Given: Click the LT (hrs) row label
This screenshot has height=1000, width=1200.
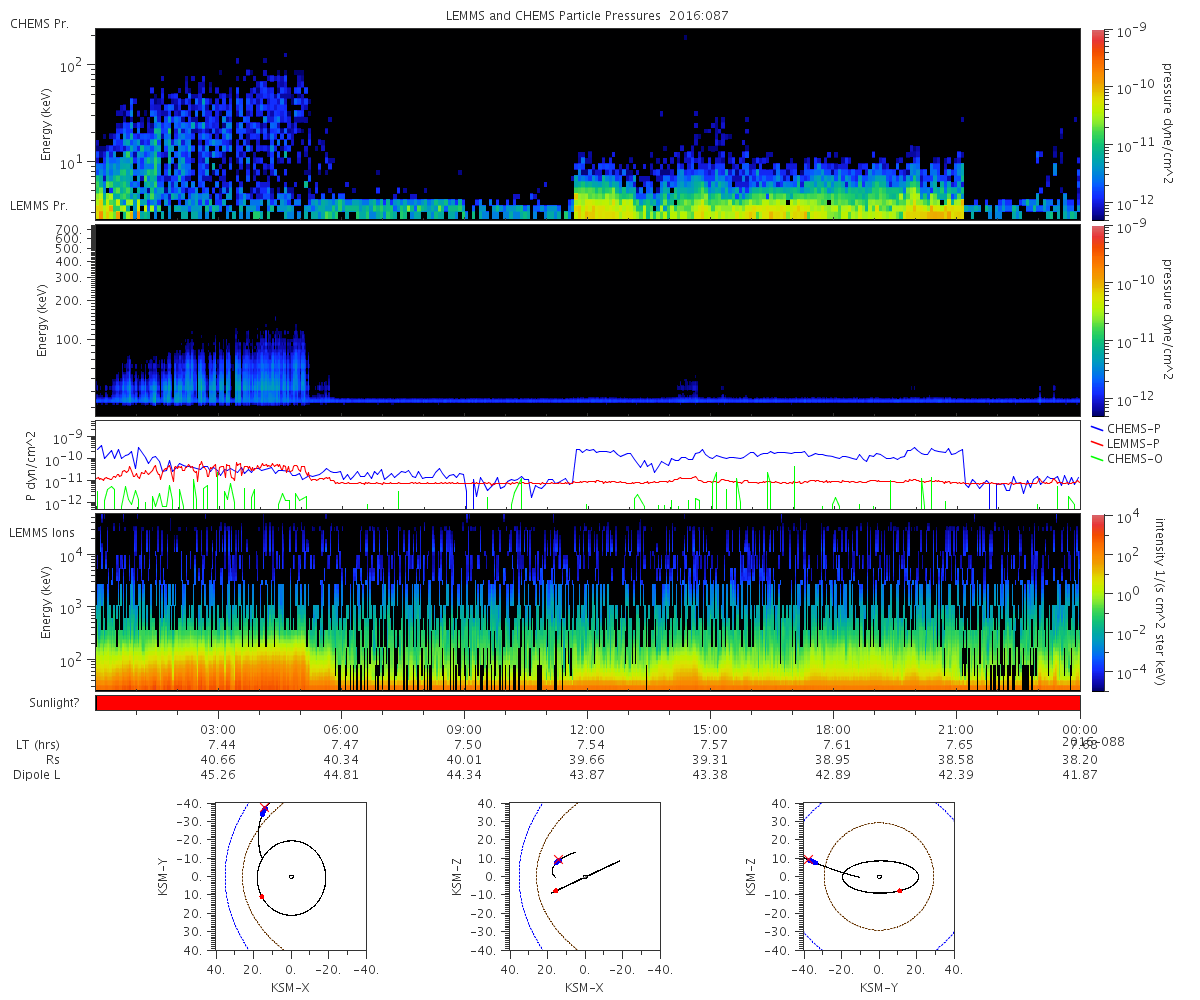Looking at the screenshot, I should (x=36, y=745).
